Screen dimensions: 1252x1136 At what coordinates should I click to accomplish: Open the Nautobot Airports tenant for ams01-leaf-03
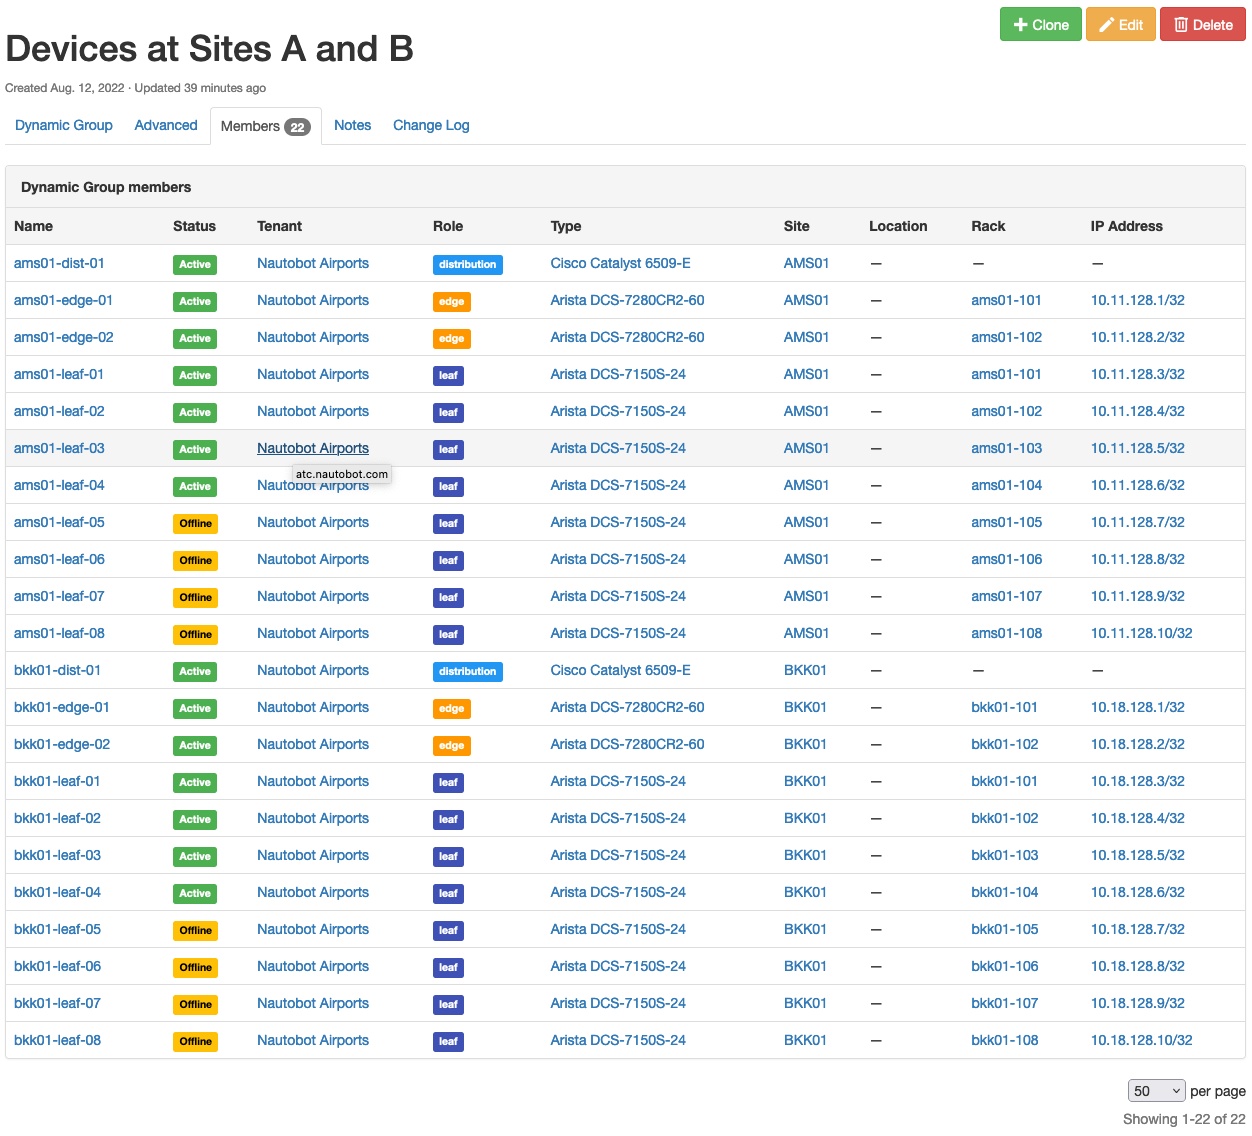click(x=313, y=448)
